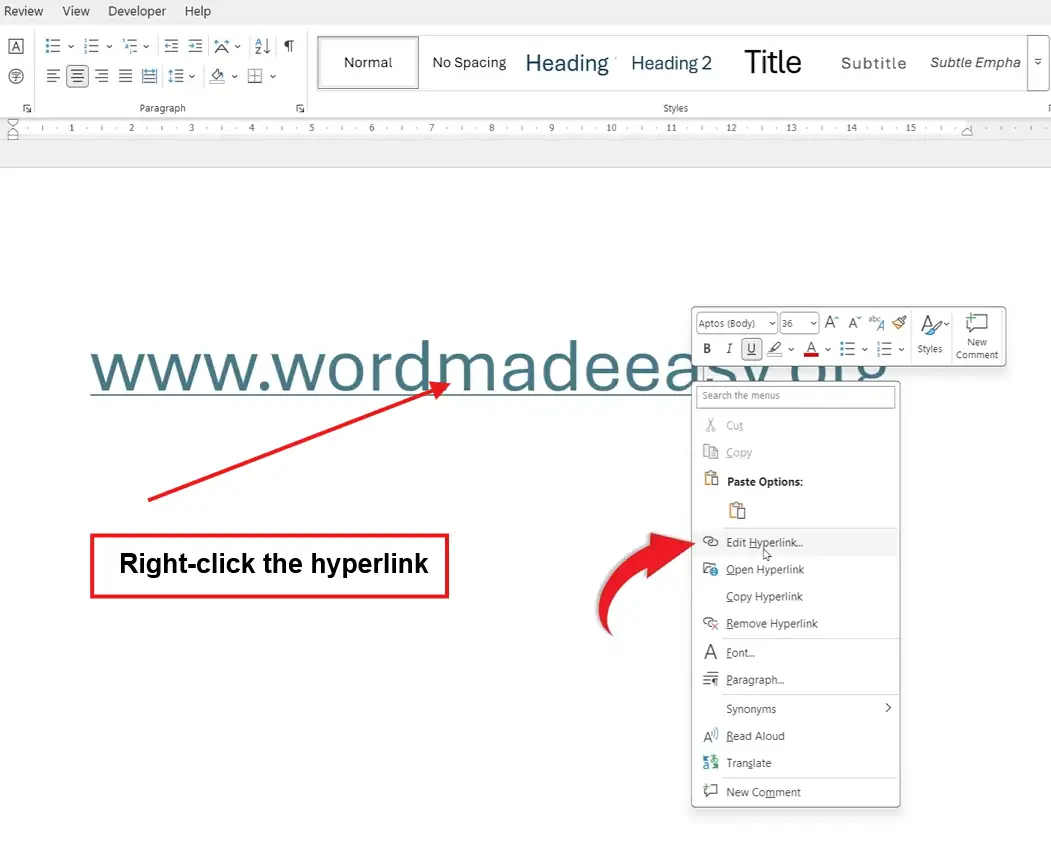
Task: Open the Line Spacing dropdown arrow
Action: click(192, 76)
